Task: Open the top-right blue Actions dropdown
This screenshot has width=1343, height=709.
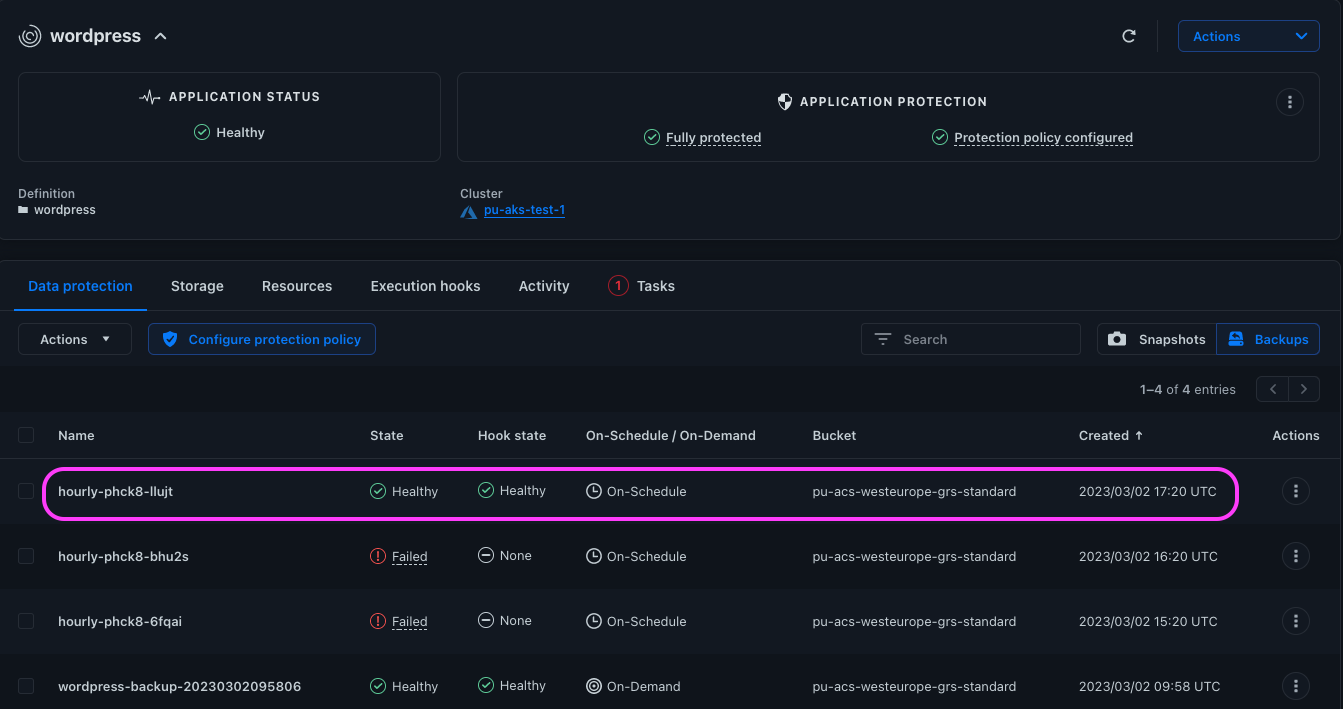Action: point(1248,36)
